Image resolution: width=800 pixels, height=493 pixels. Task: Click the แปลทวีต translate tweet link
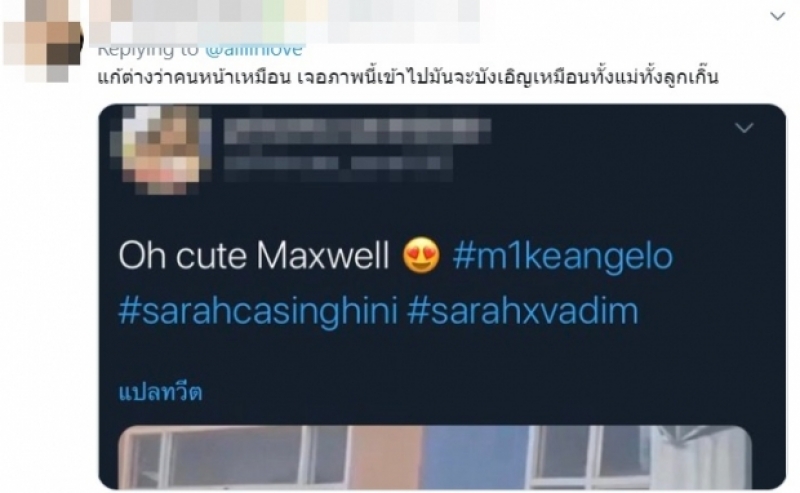click(x=161, y=392)
